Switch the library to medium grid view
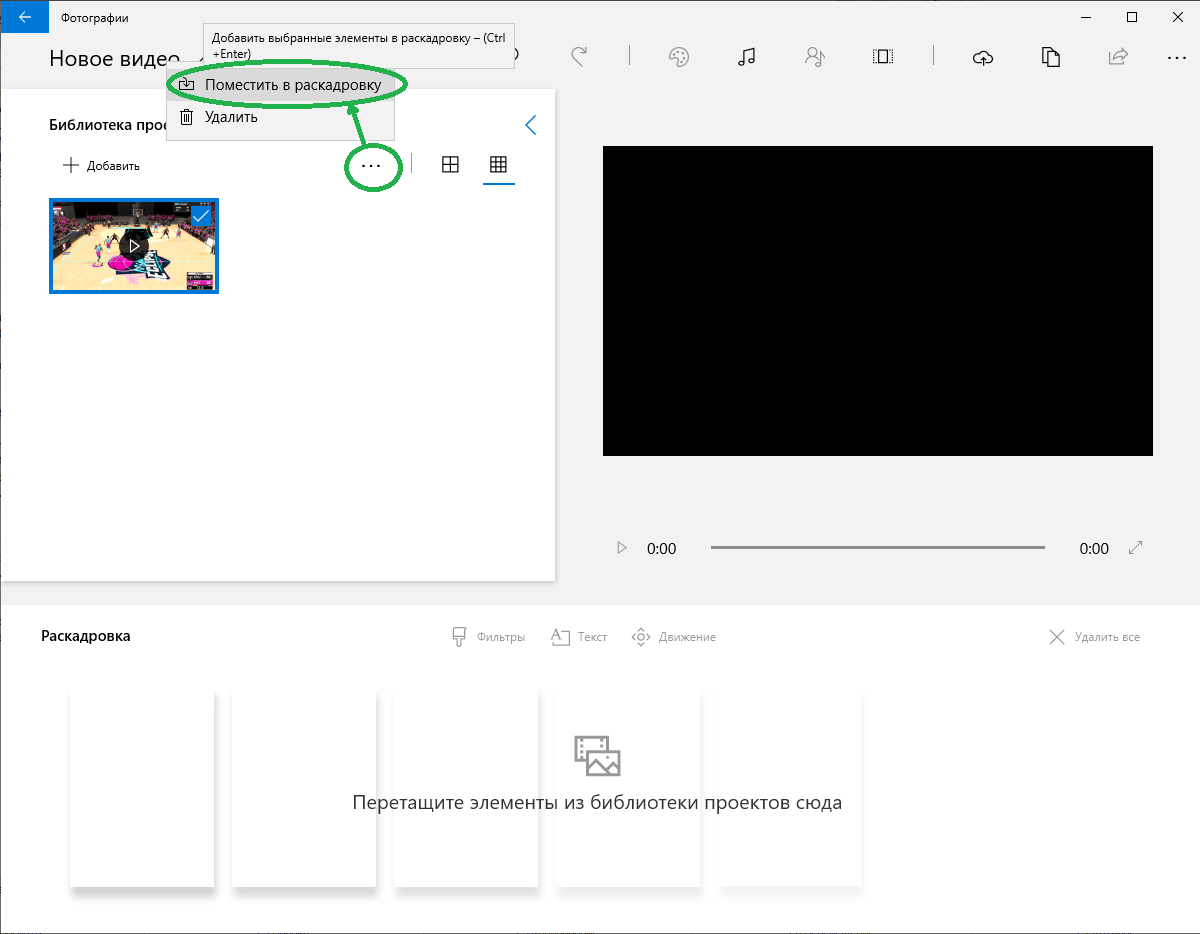The width and height of the screenshot is (1200, 934). point(450,165)
